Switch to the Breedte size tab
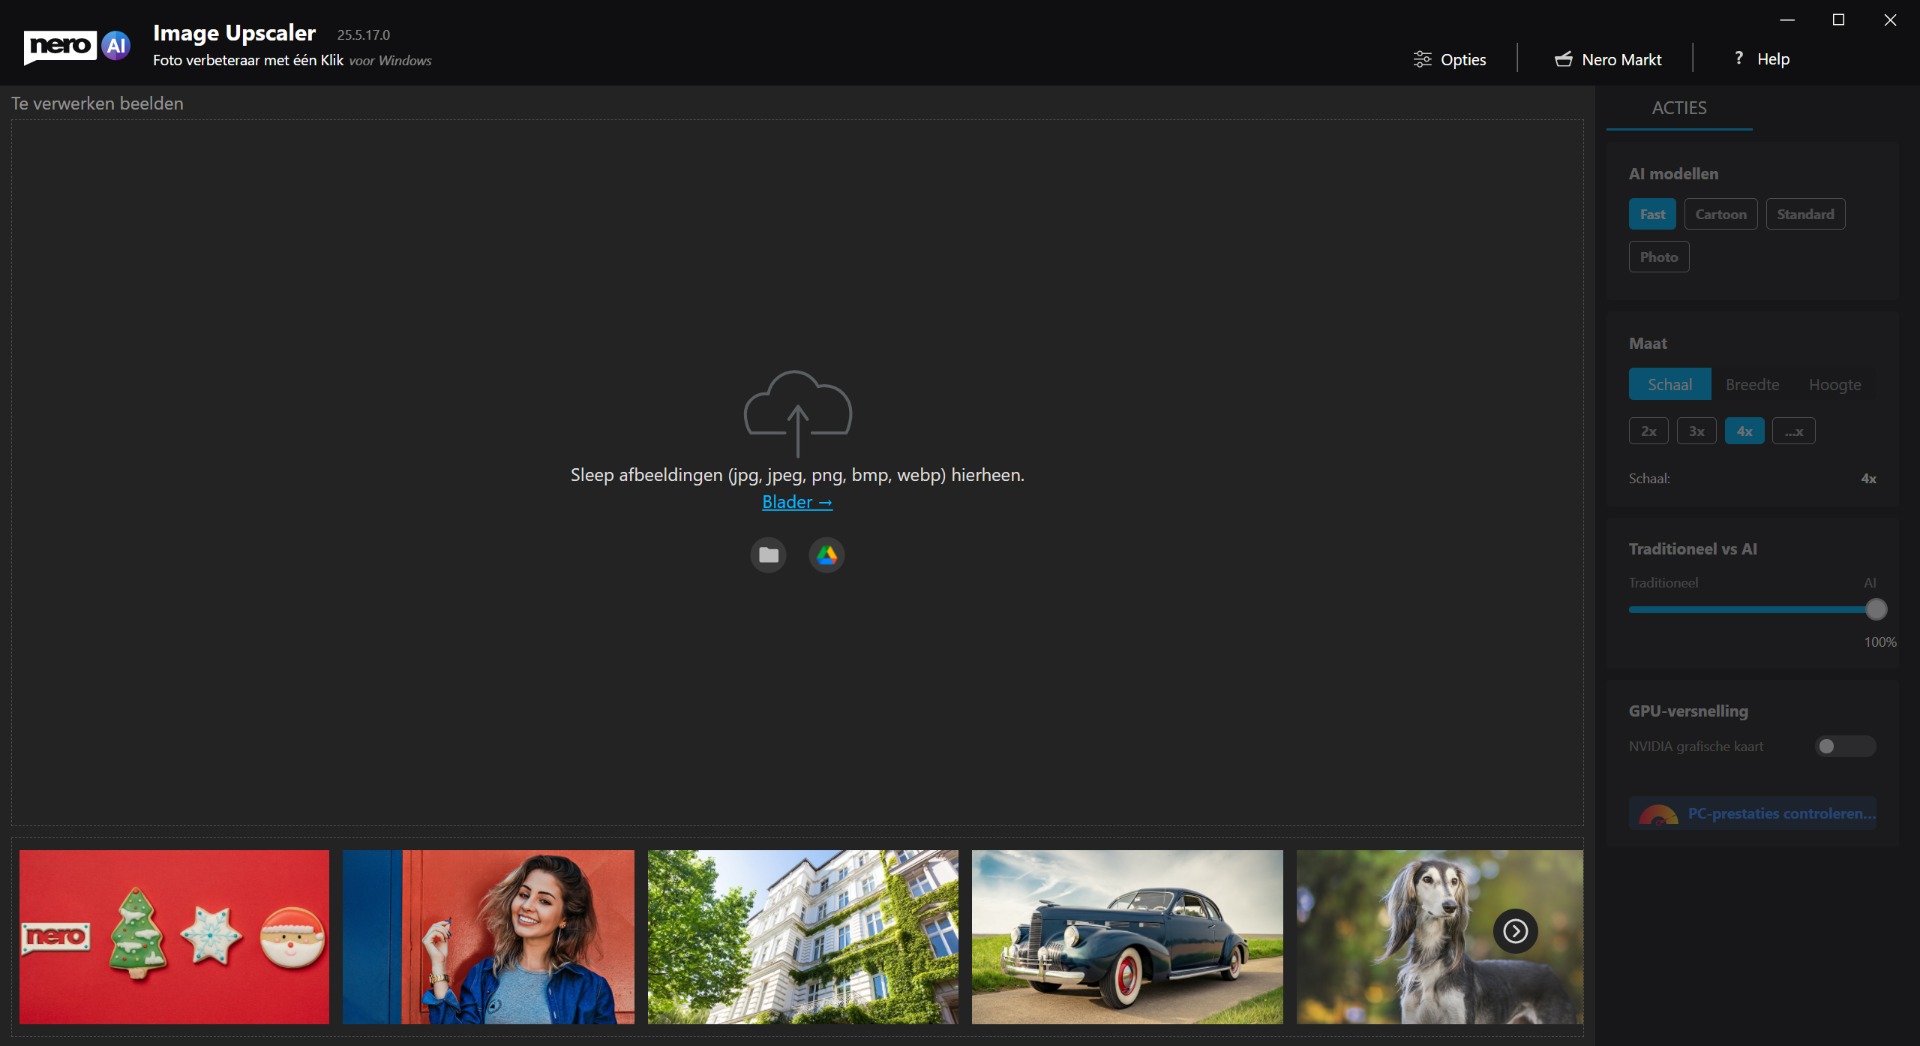 (1752, 385)
